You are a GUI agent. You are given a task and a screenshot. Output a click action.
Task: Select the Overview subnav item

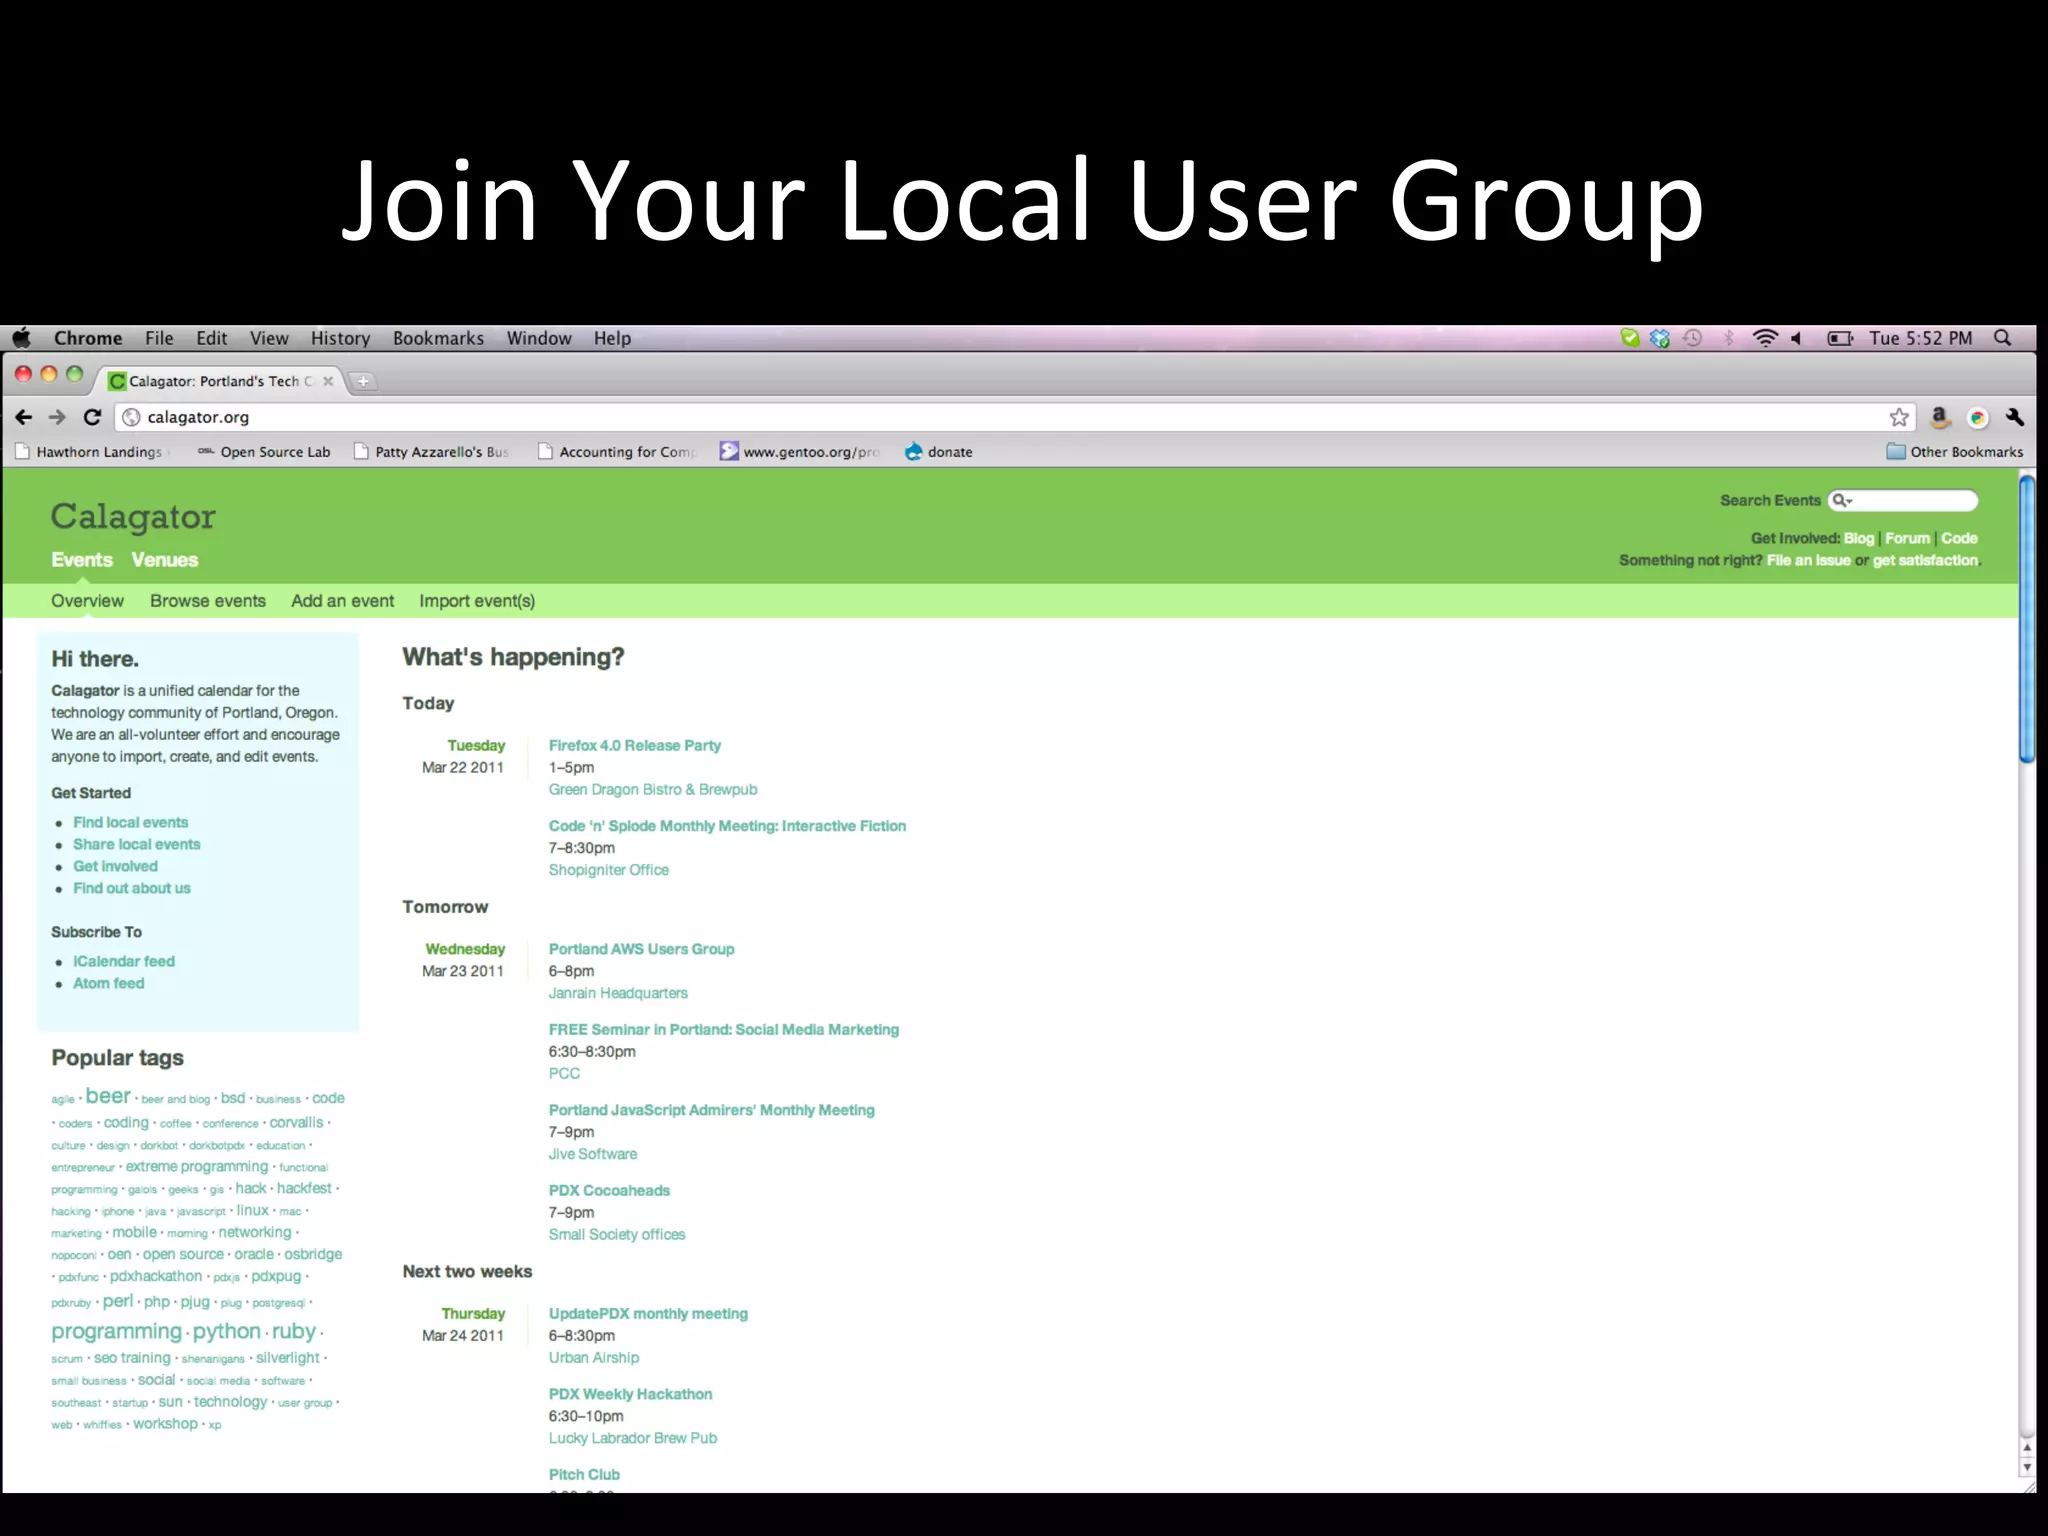coord(87,601)
